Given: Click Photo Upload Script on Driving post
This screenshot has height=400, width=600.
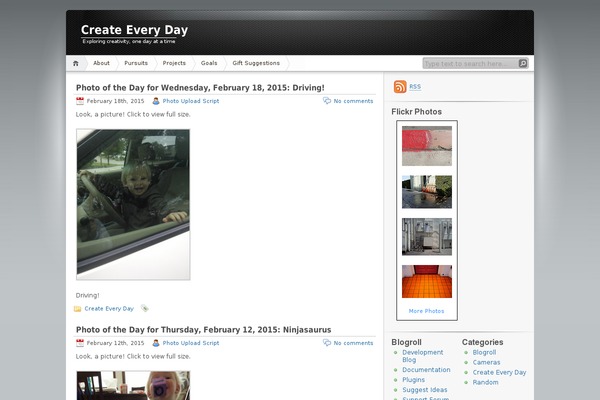Looking at the screenshot, I should coord(191,101).
